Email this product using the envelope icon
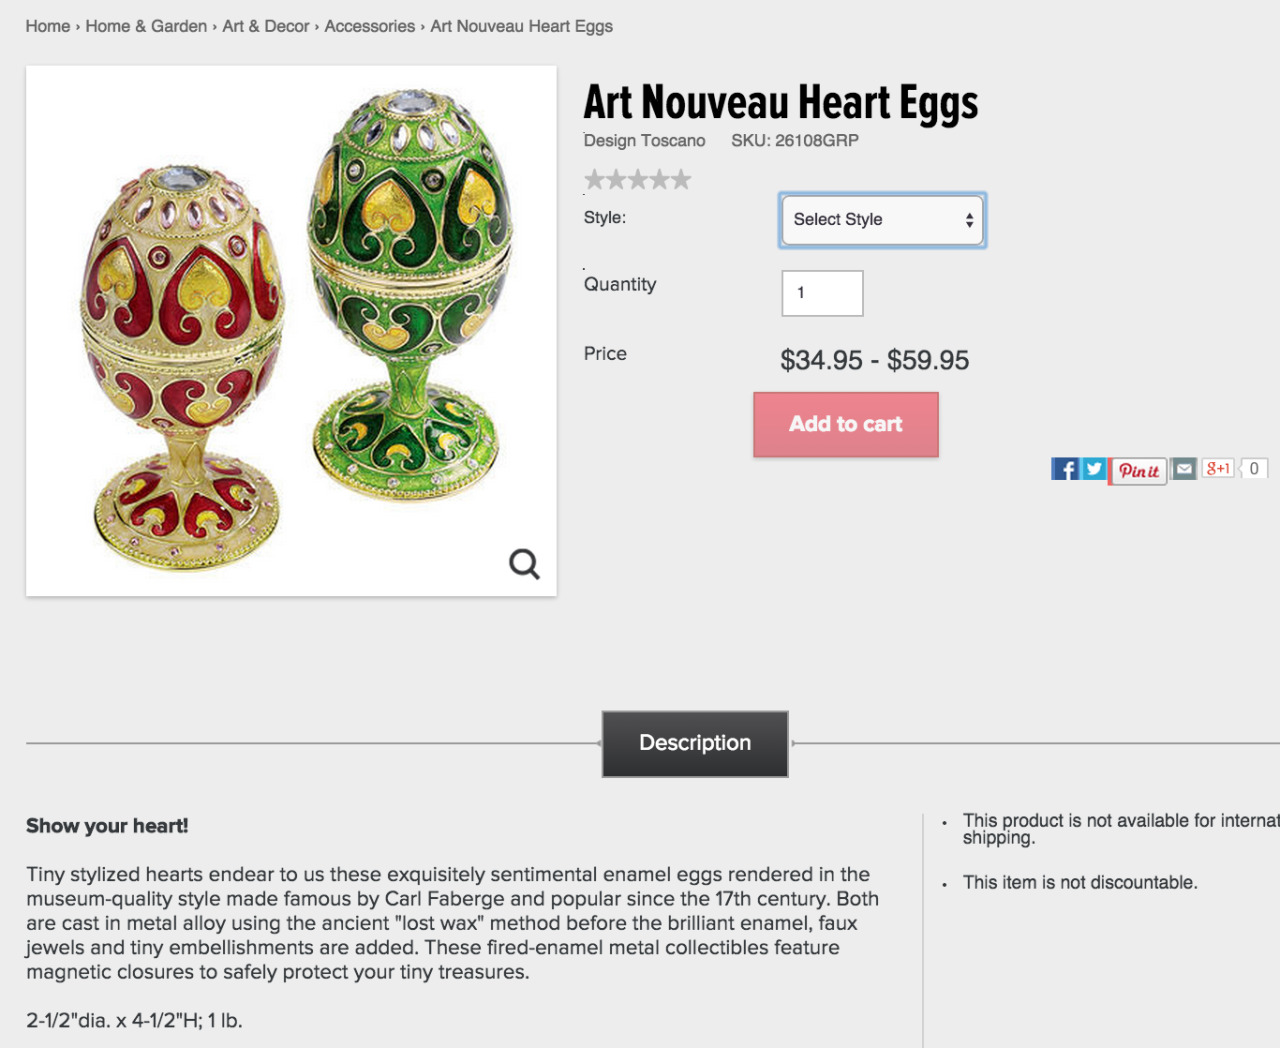This screenshot has width=1280, height=1048. point(1184,469)
